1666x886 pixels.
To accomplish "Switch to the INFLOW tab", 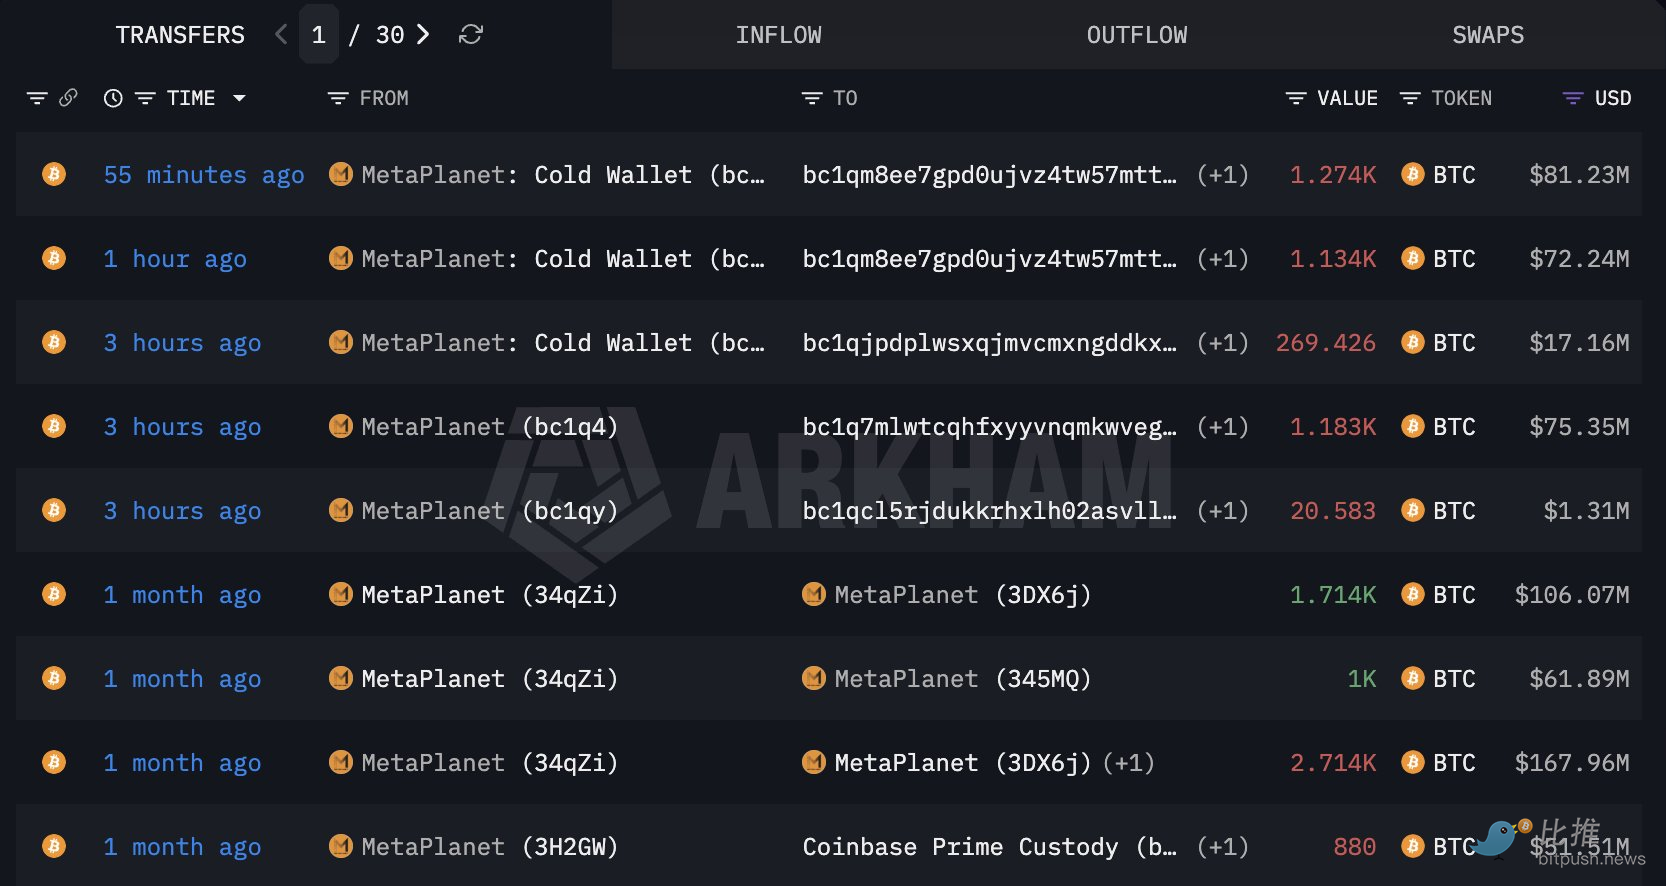I will [778, 35].
